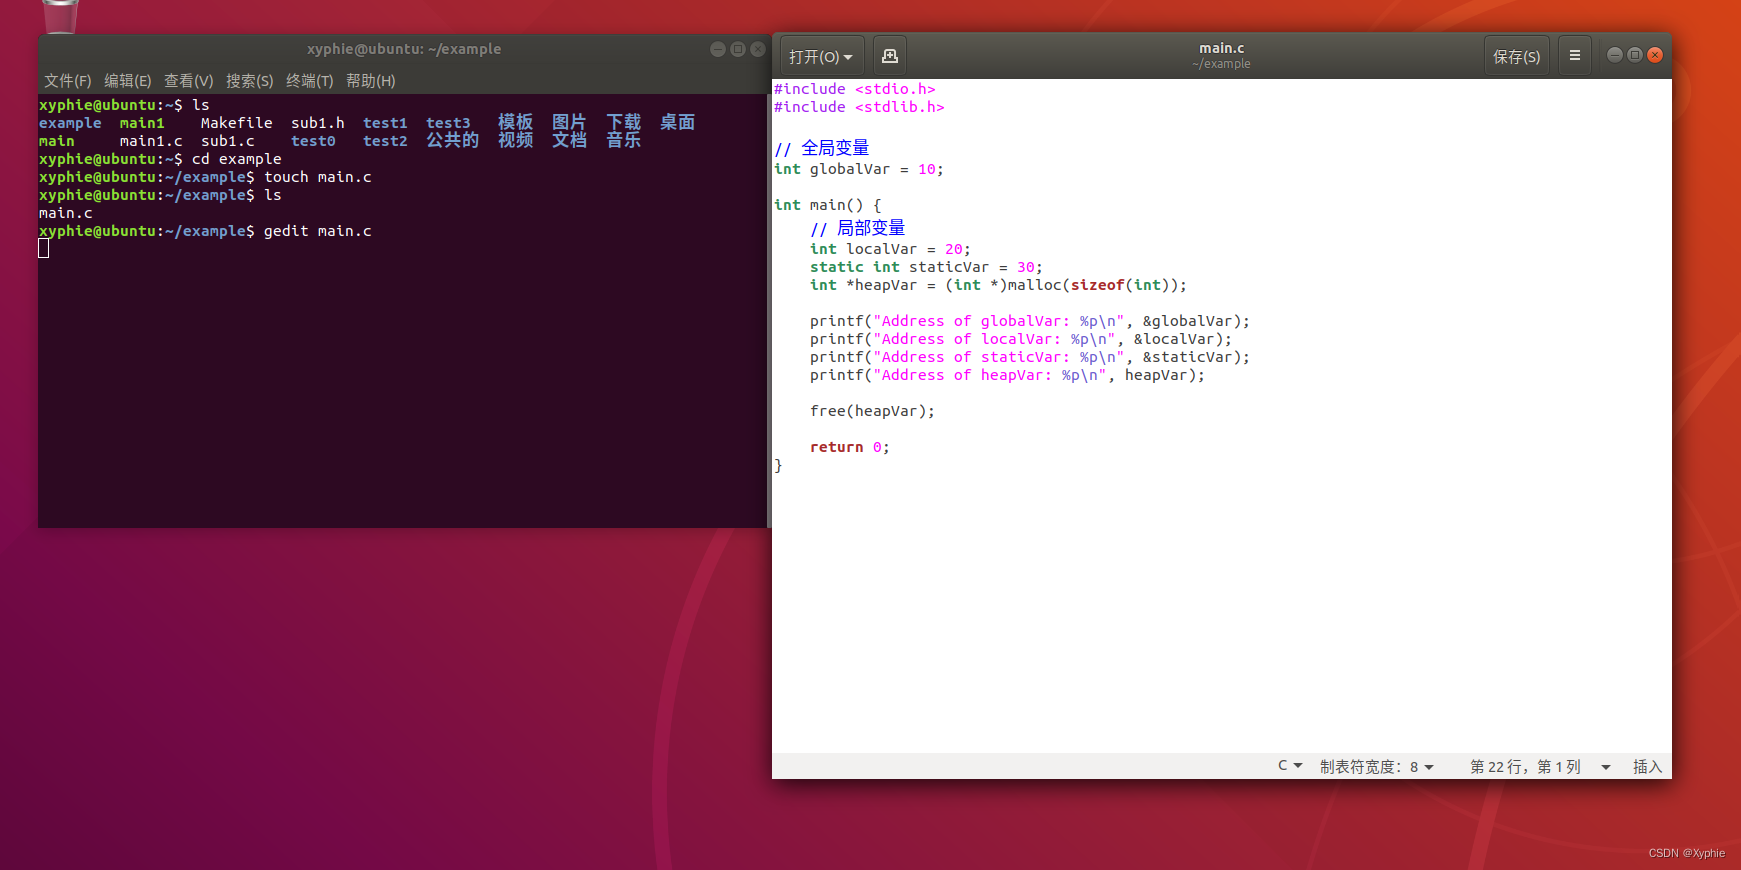Click the trash icon on desktop

[60, 15]
